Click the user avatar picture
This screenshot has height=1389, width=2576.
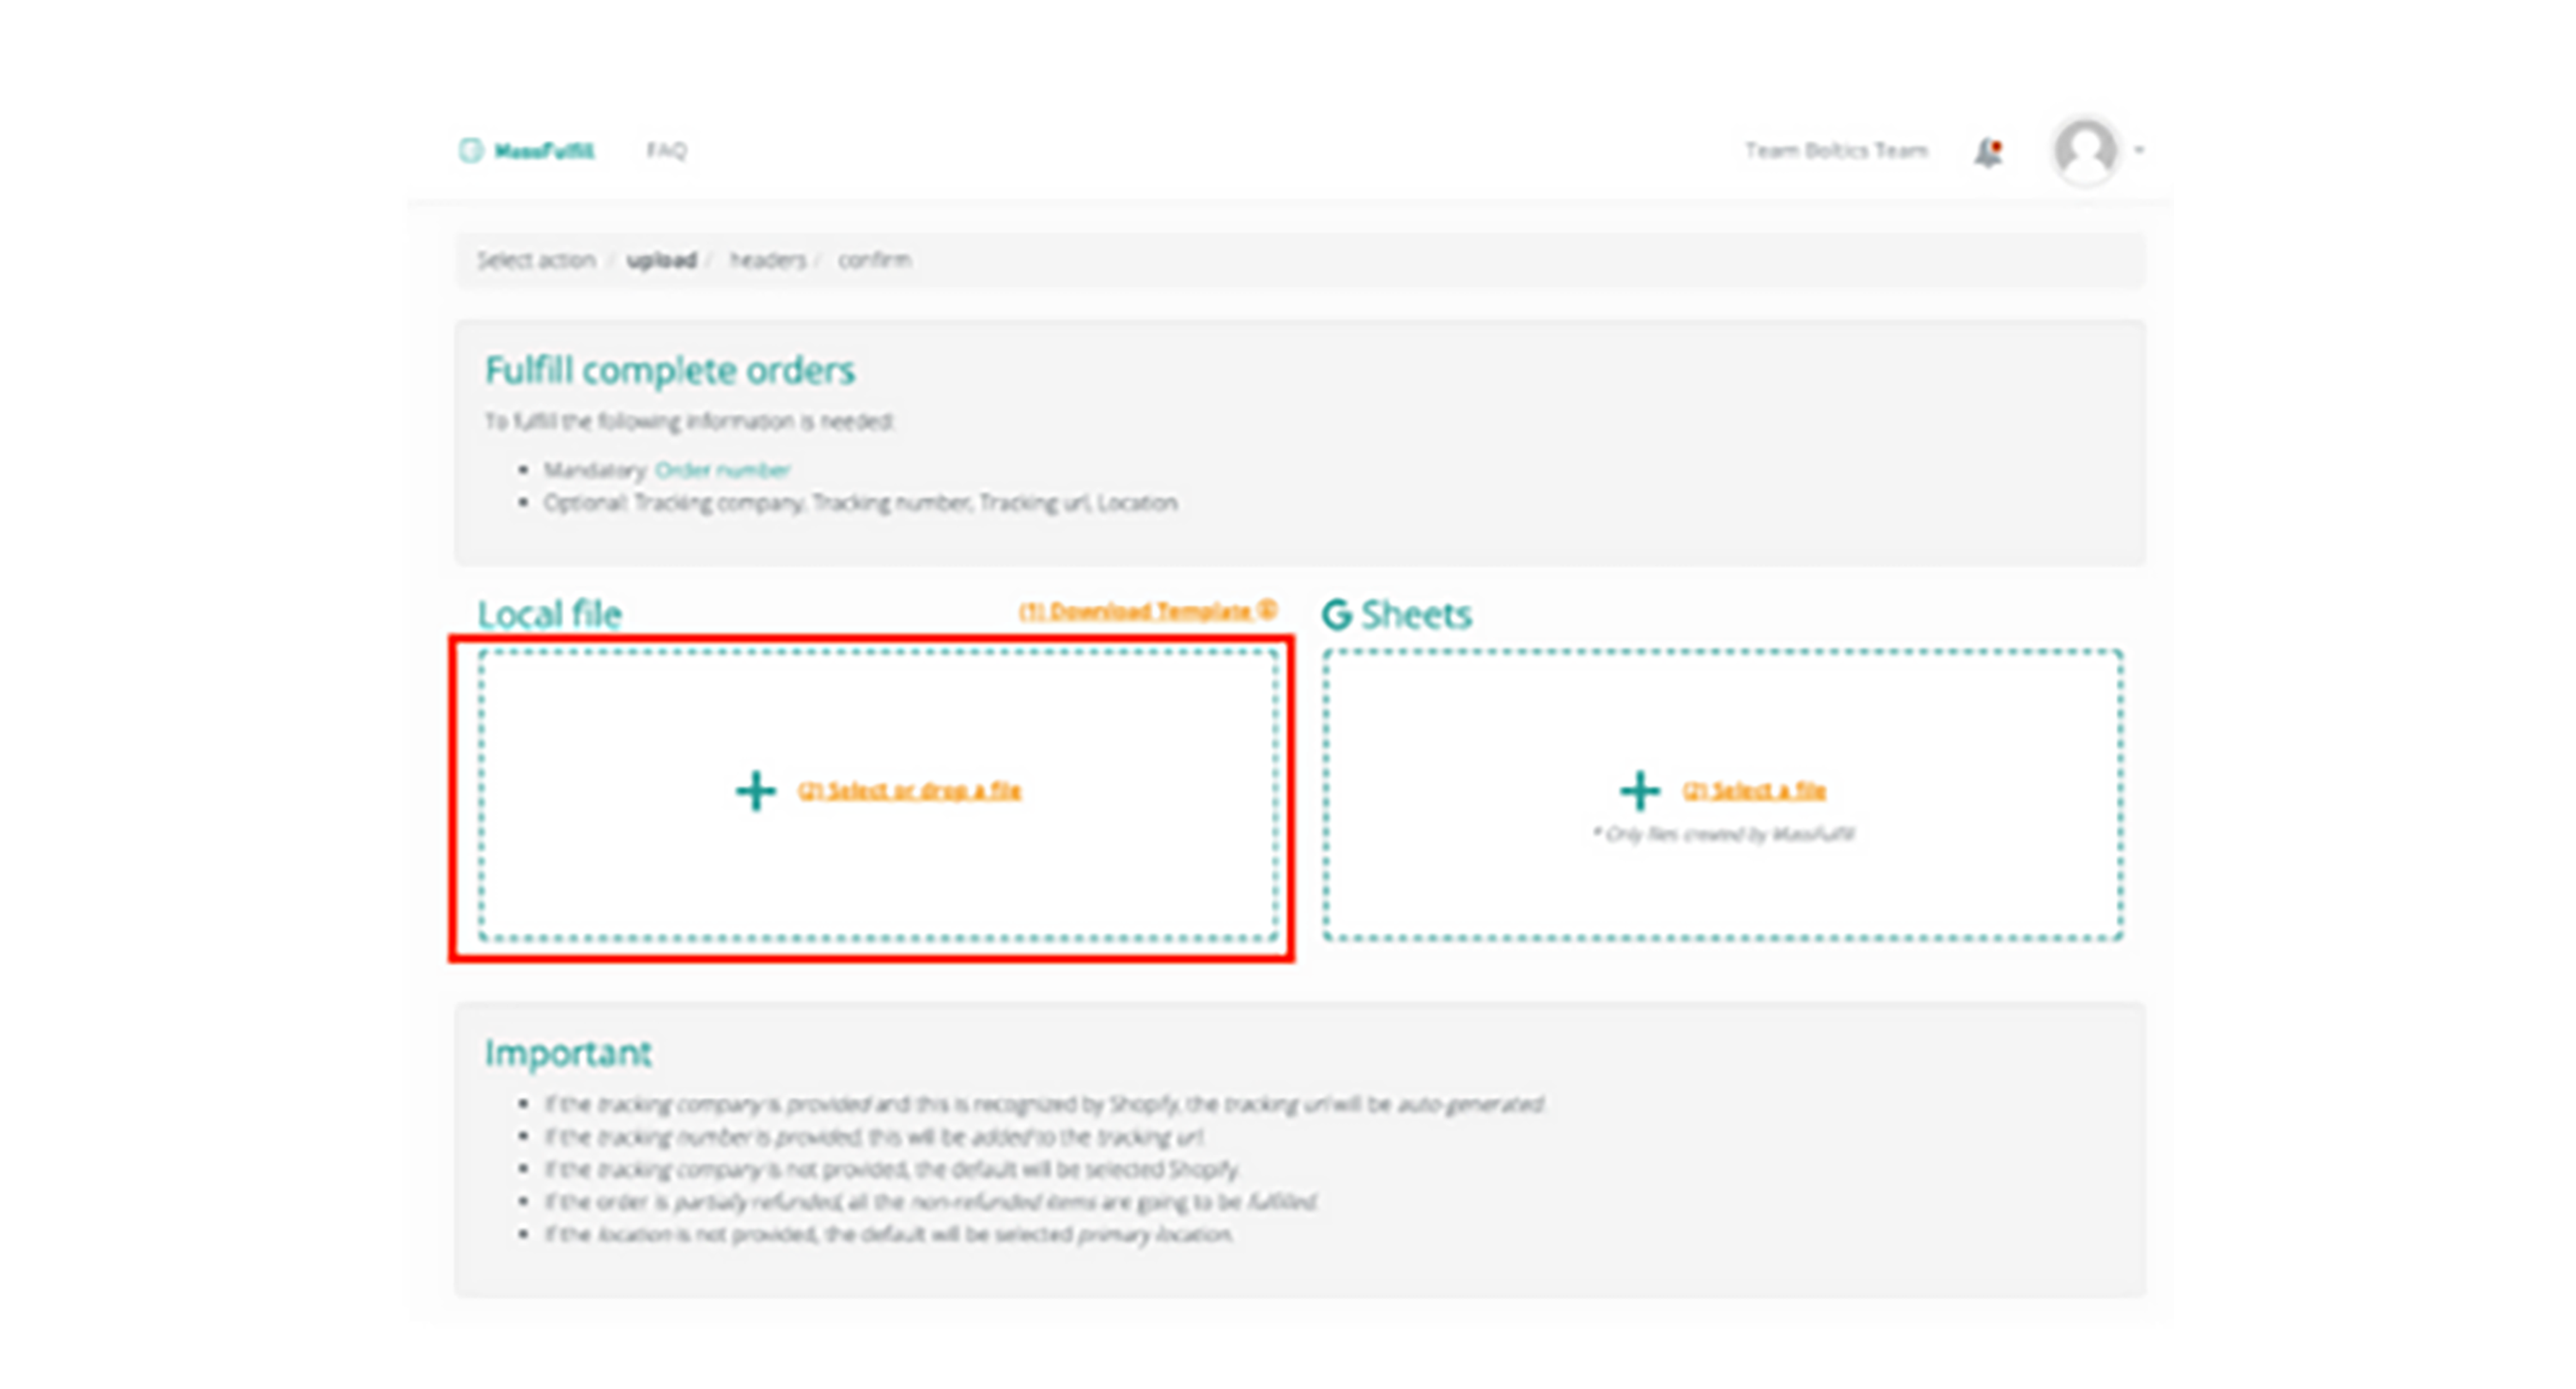coord(2085,151)
